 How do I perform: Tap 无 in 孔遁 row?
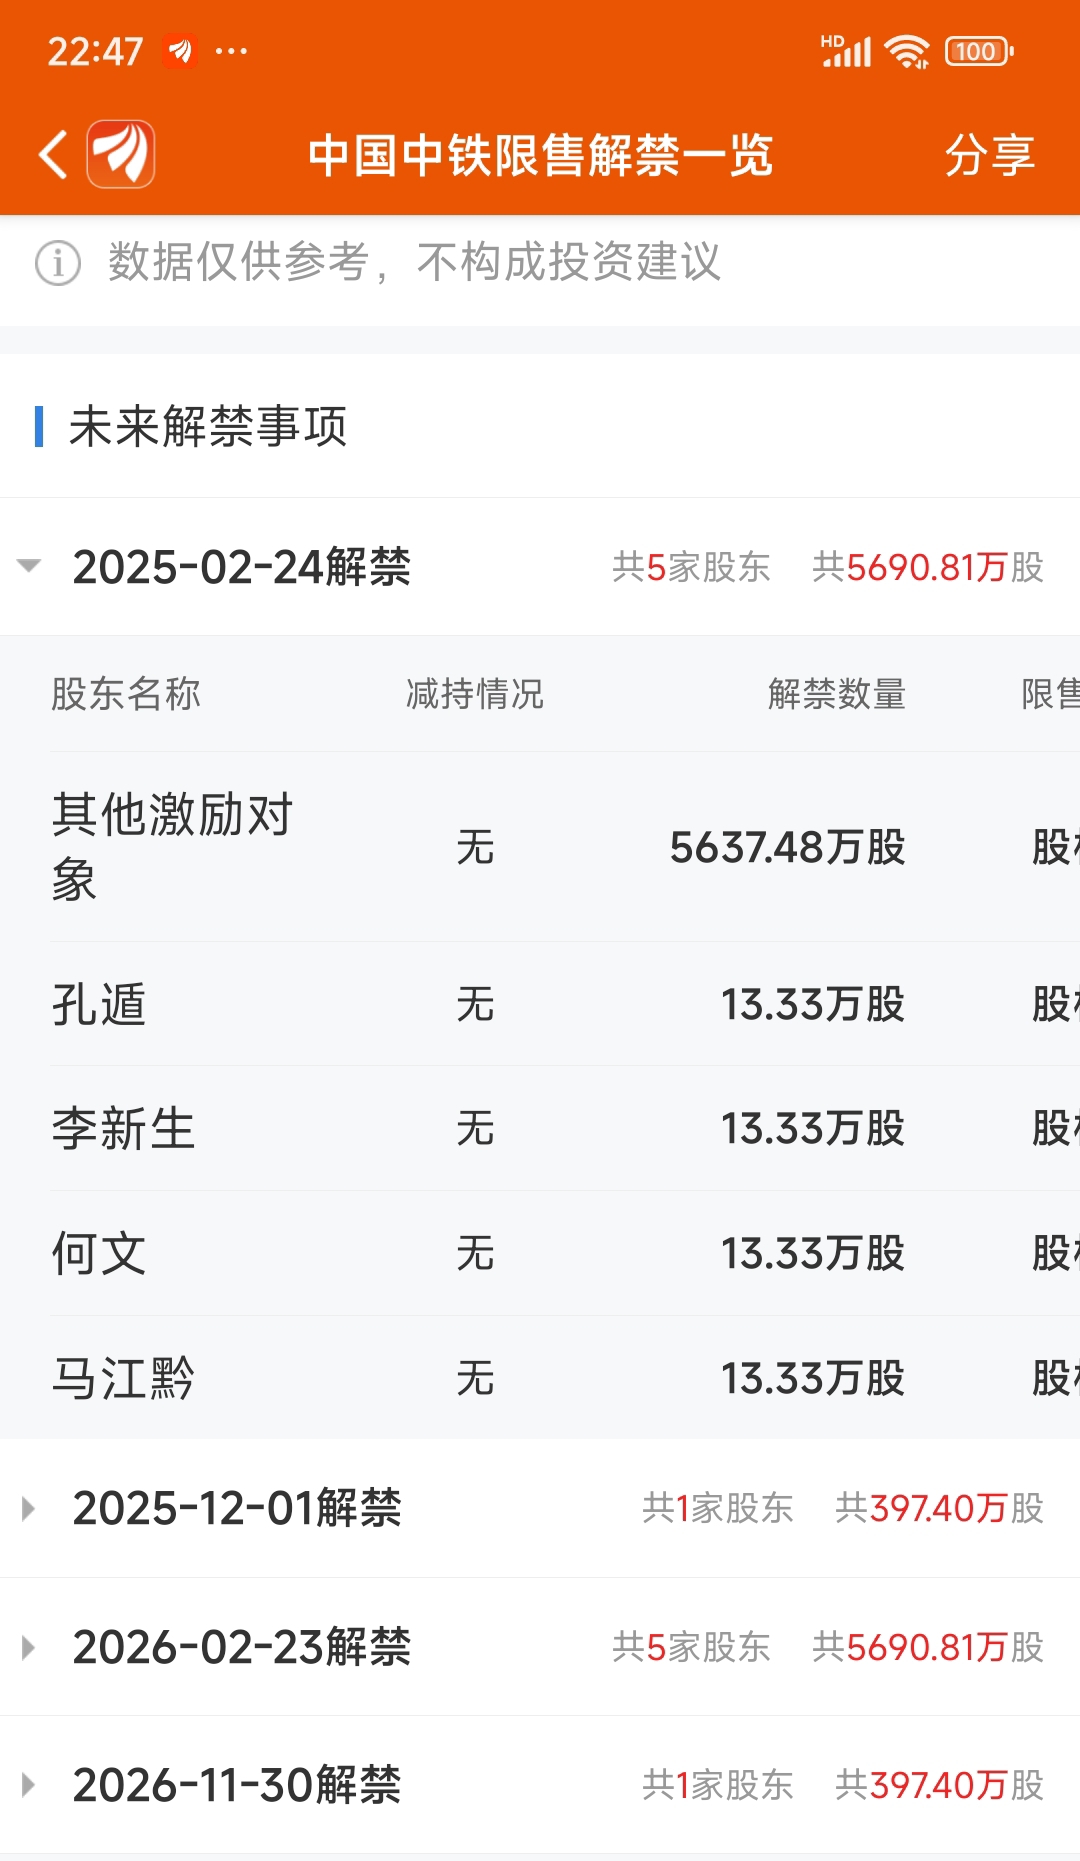point(475,1004)
